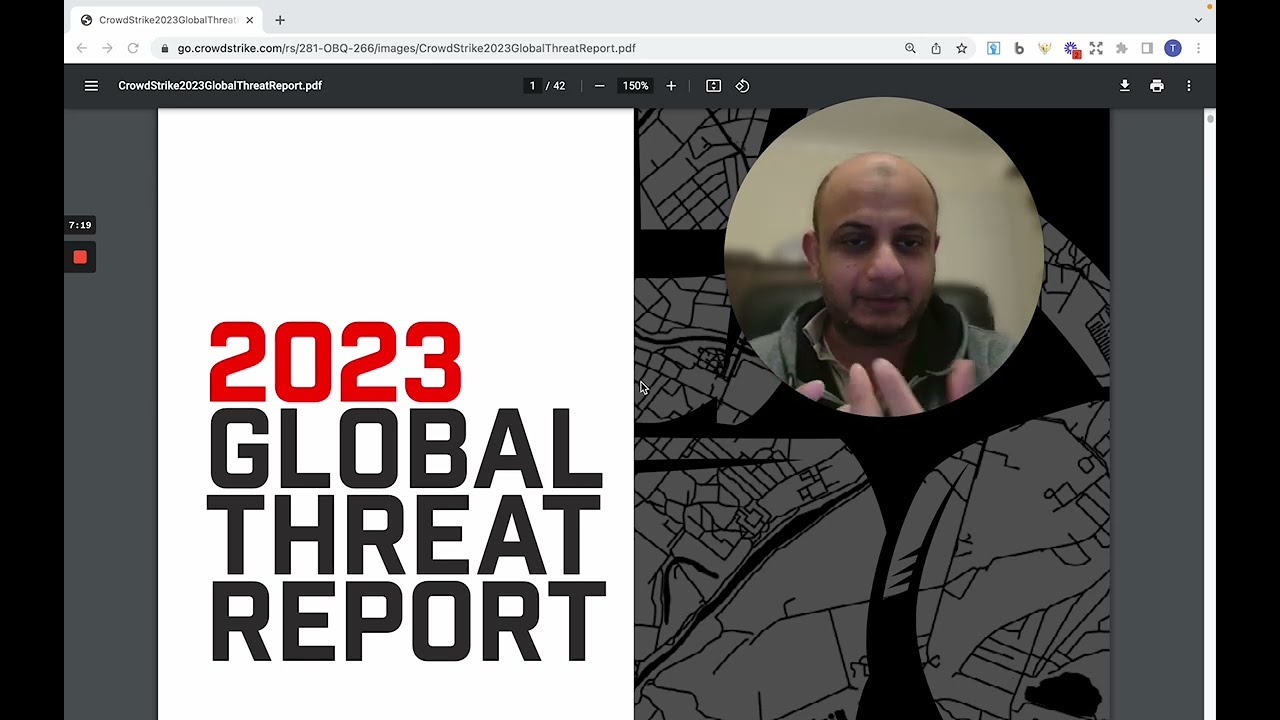Open the Extensions puzzle piece menu
The image size is (1280, 720).
[x=1121, y=48]
